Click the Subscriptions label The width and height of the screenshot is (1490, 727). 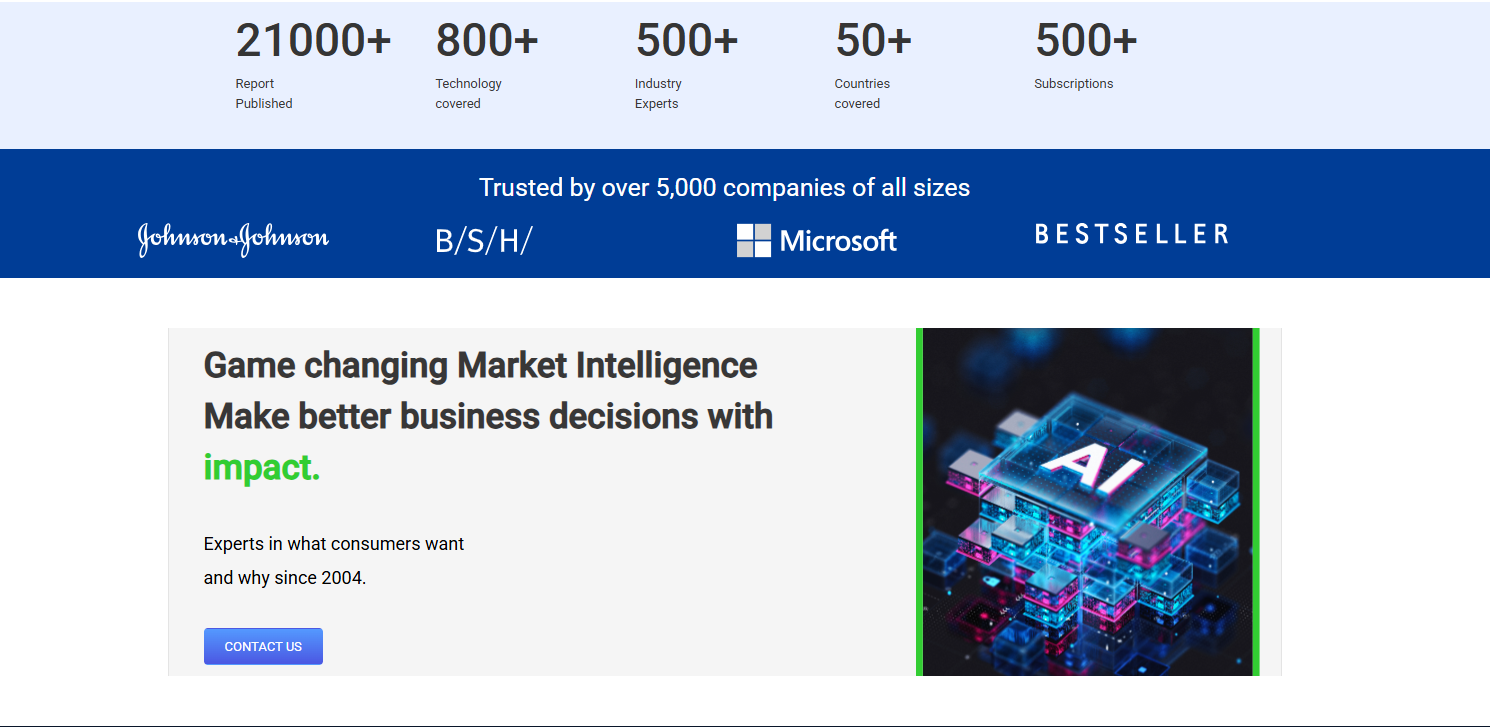[x=1073, y=84]
